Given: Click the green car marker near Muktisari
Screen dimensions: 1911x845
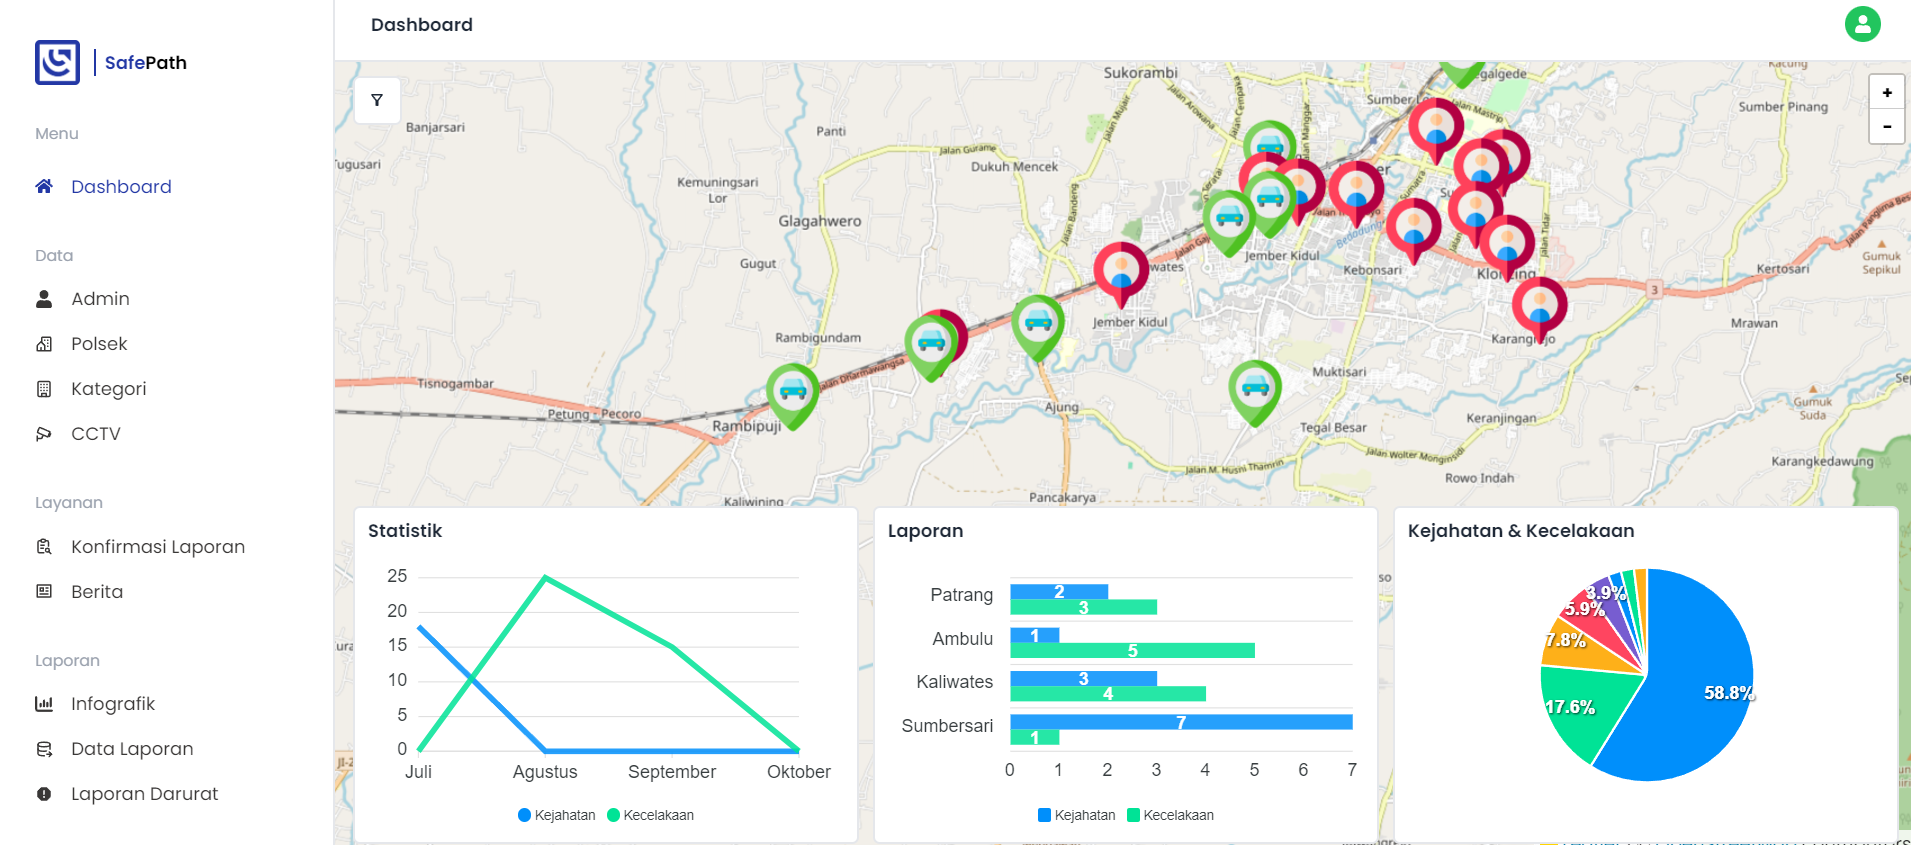Looking at the screenshot, I should pos(1254,387).
